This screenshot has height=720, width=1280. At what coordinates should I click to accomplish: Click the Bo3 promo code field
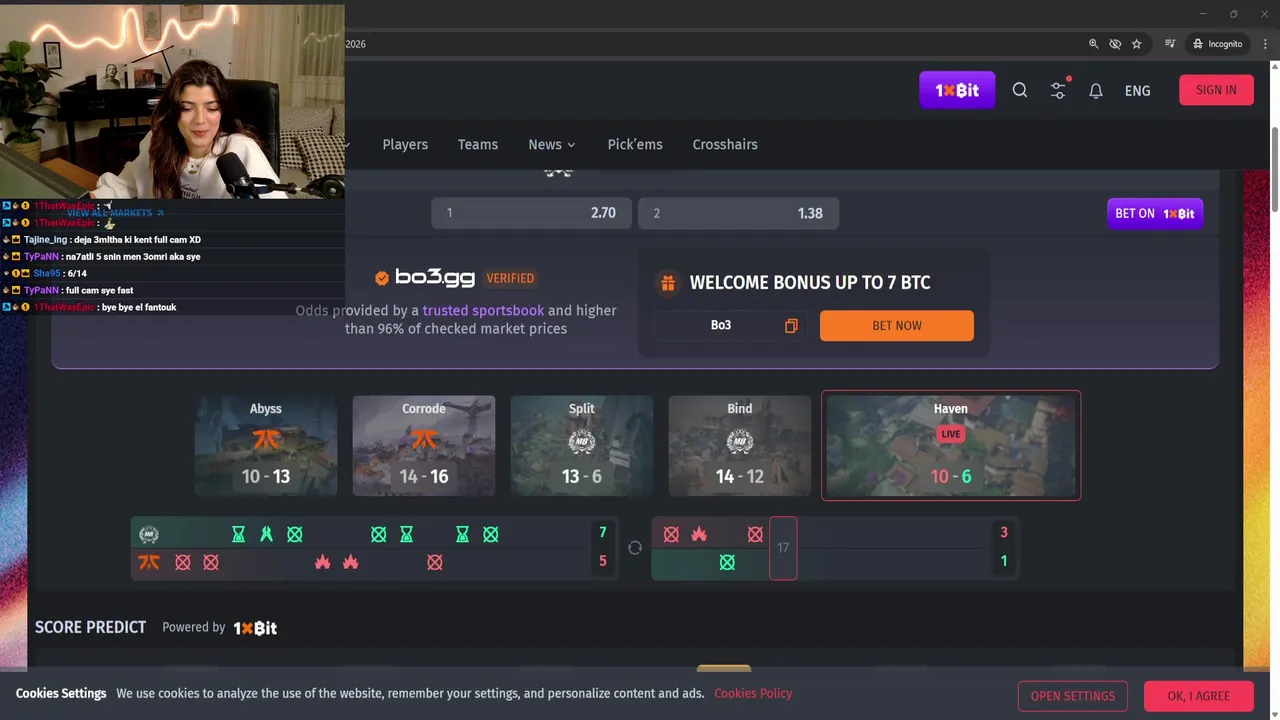pos(729,325)
